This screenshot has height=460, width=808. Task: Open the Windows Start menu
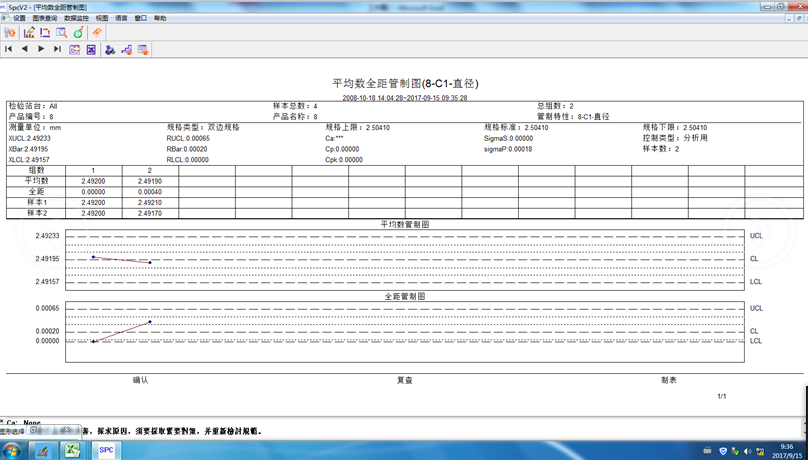[x=11, y=450]
